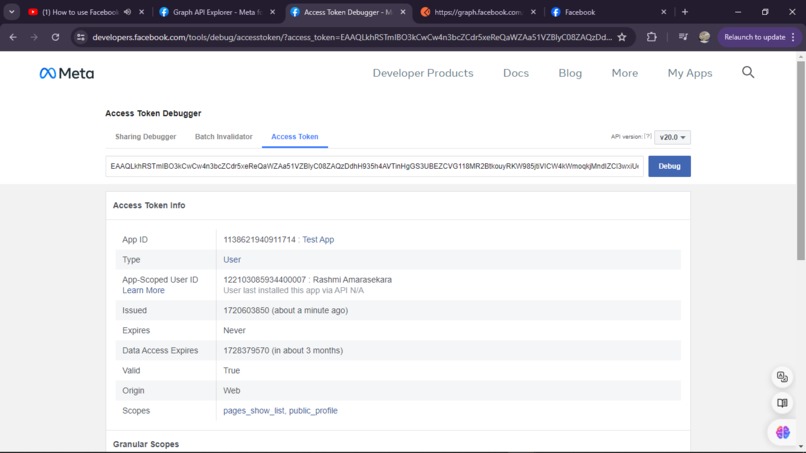Click the Valid value True
Viewport: 806px width, 453px height.
click(231, 371)
